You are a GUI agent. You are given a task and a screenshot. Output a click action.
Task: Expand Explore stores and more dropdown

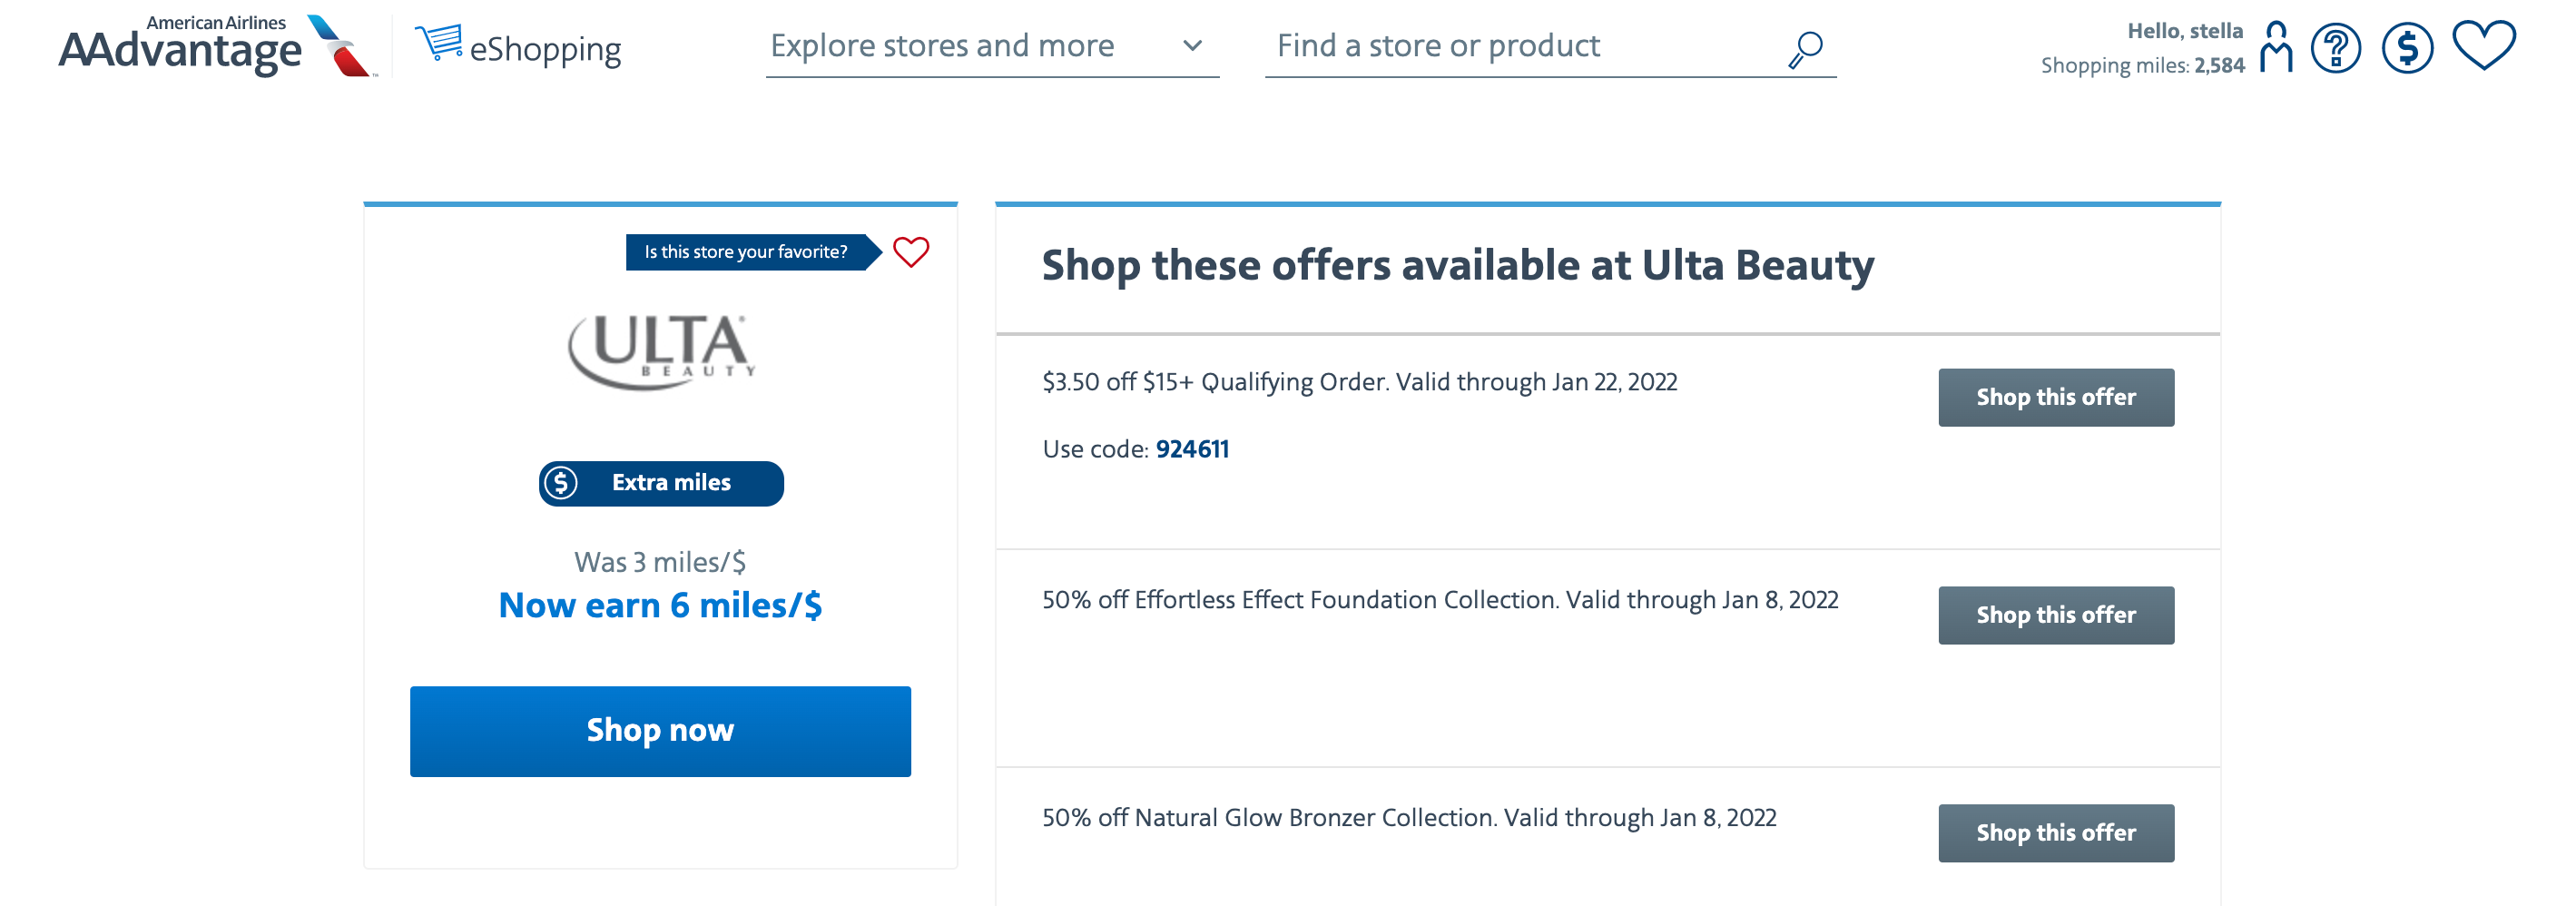pos(992,46)
